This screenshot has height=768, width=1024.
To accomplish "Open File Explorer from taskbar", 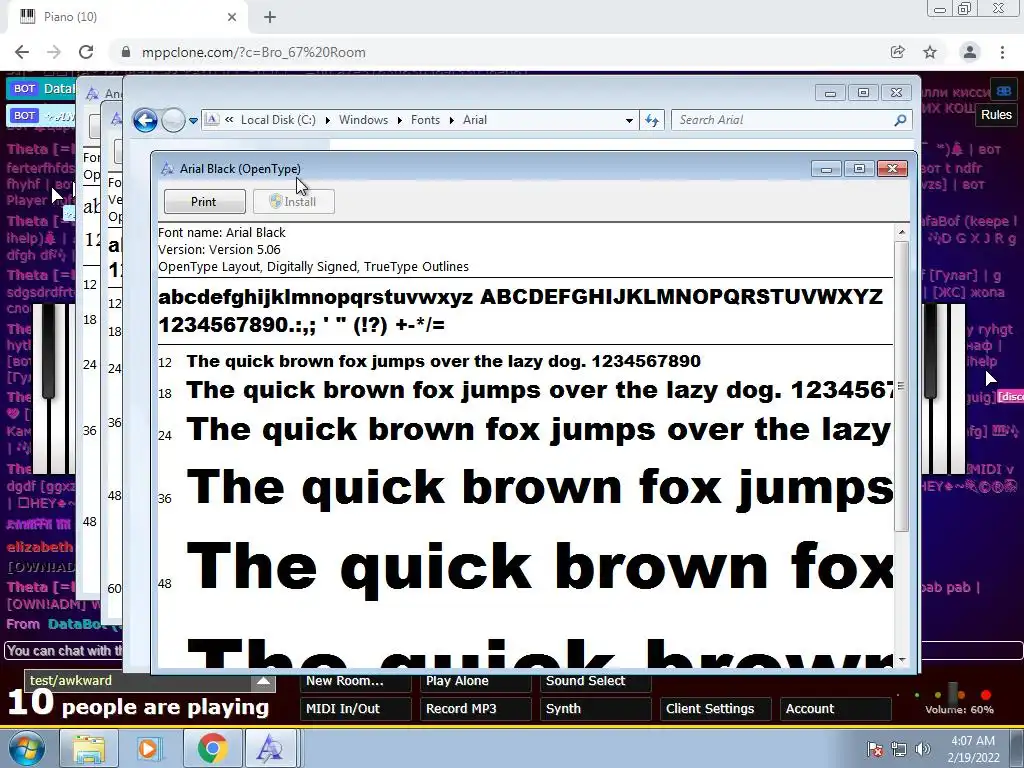I will (x=89, y=748).
